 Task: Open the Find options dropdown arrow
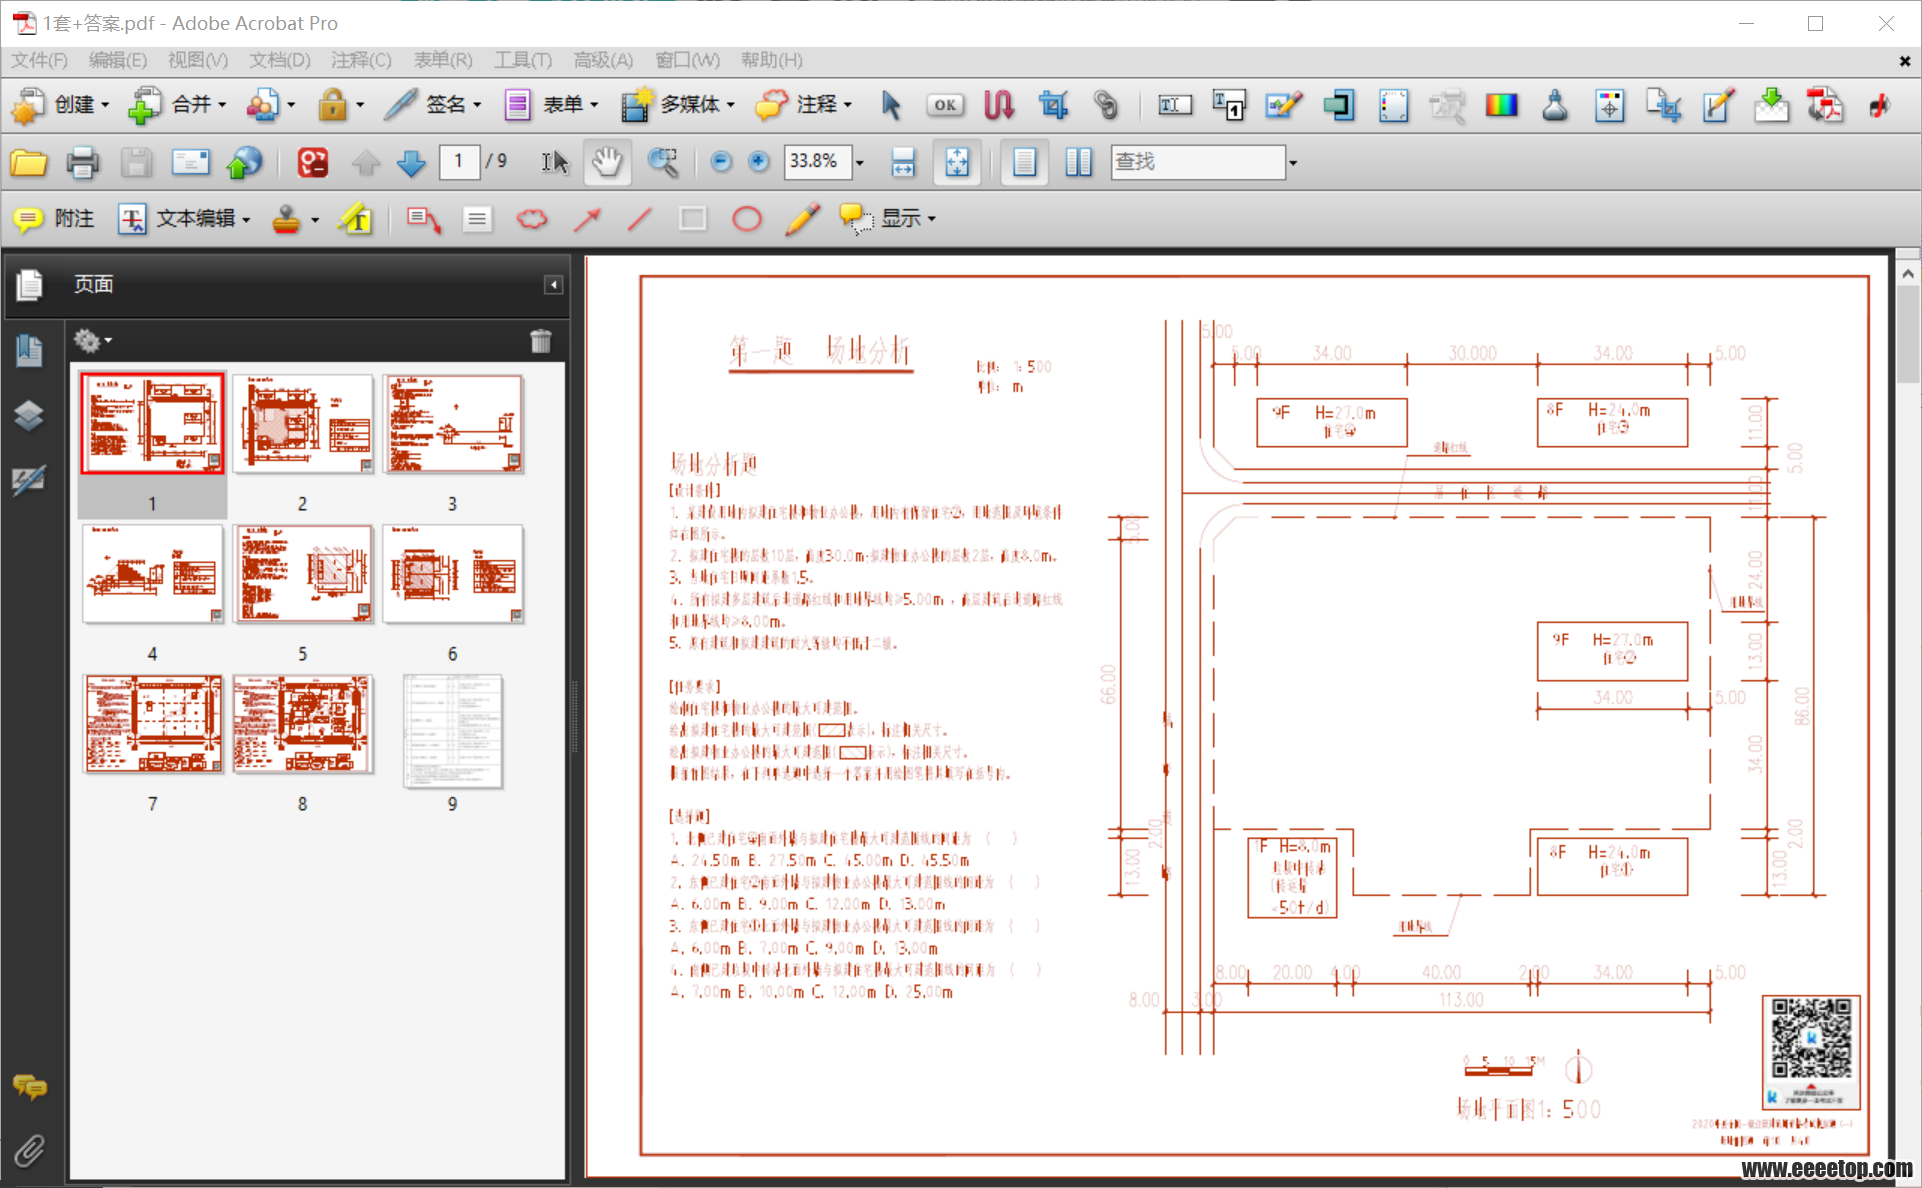1292,163
